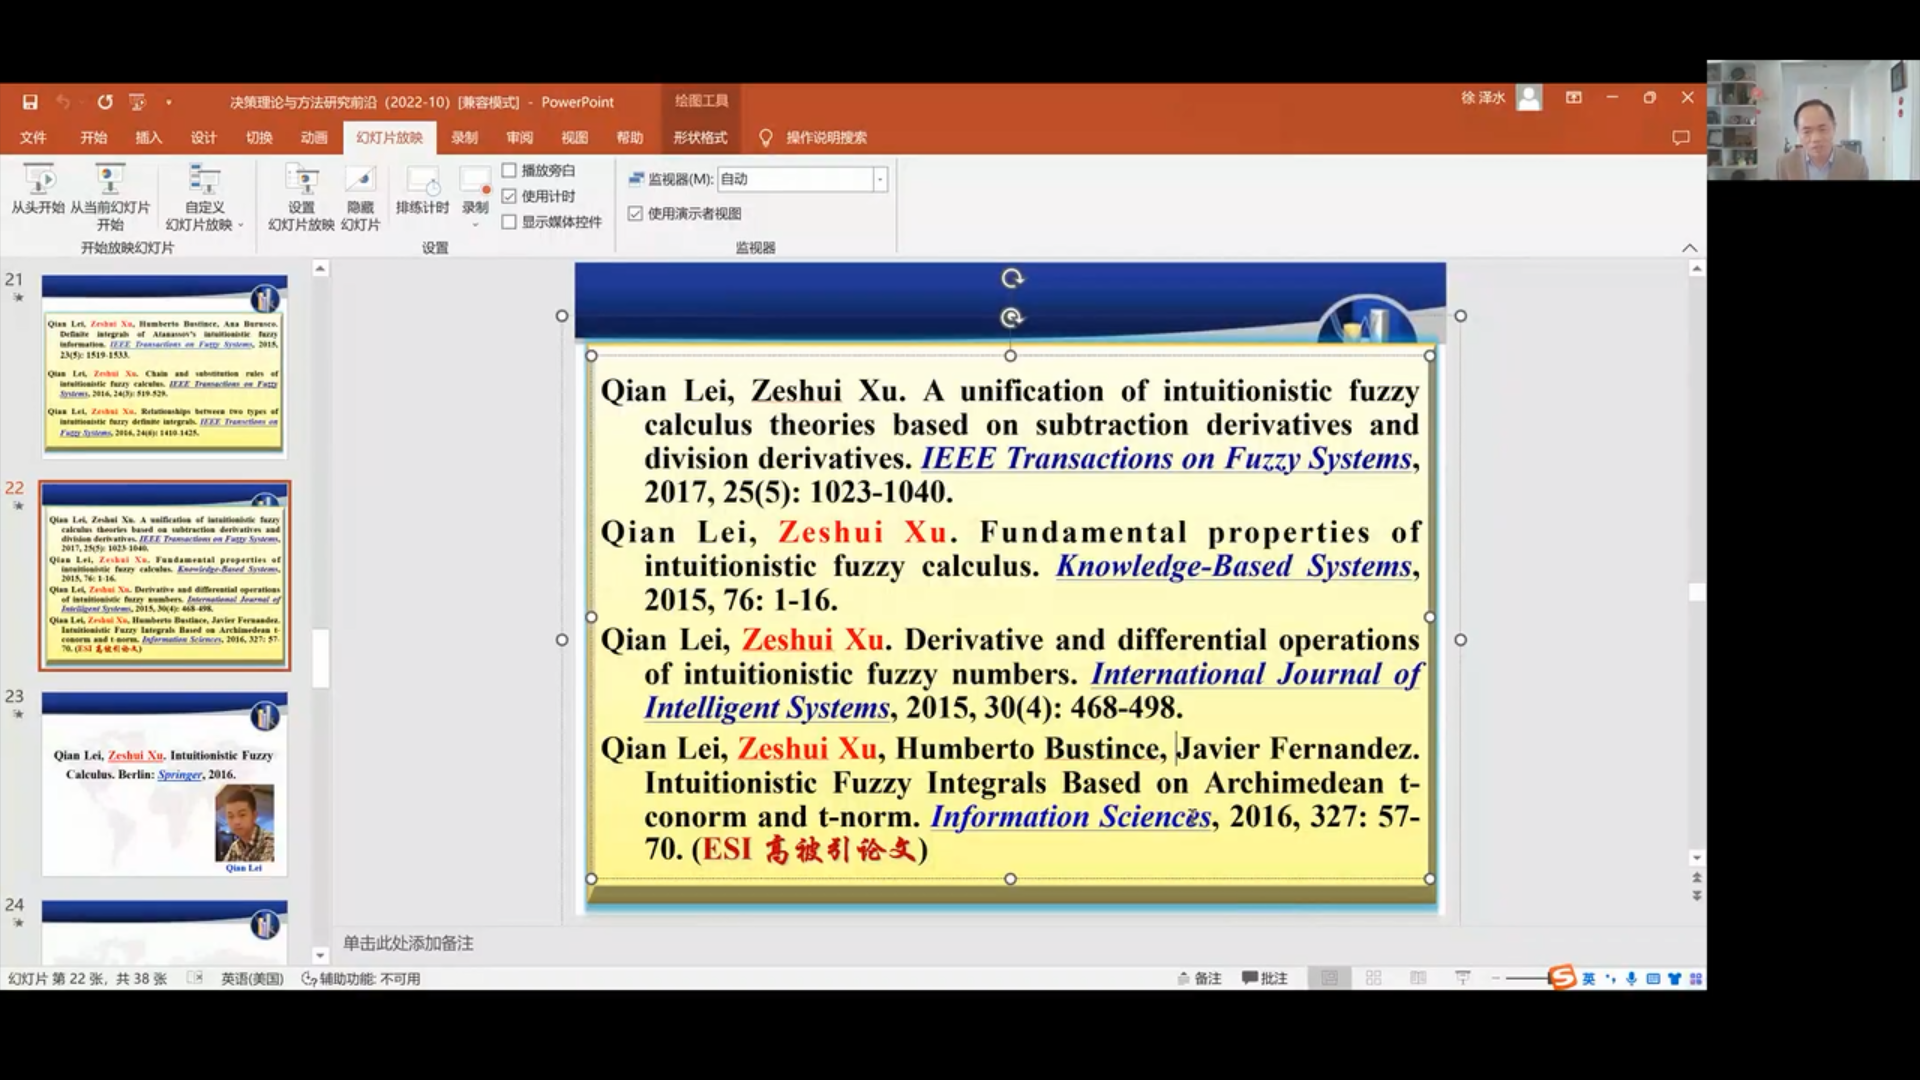Select slide 24 thumbnail
1920x1080 pixels.
coord(164,932)
